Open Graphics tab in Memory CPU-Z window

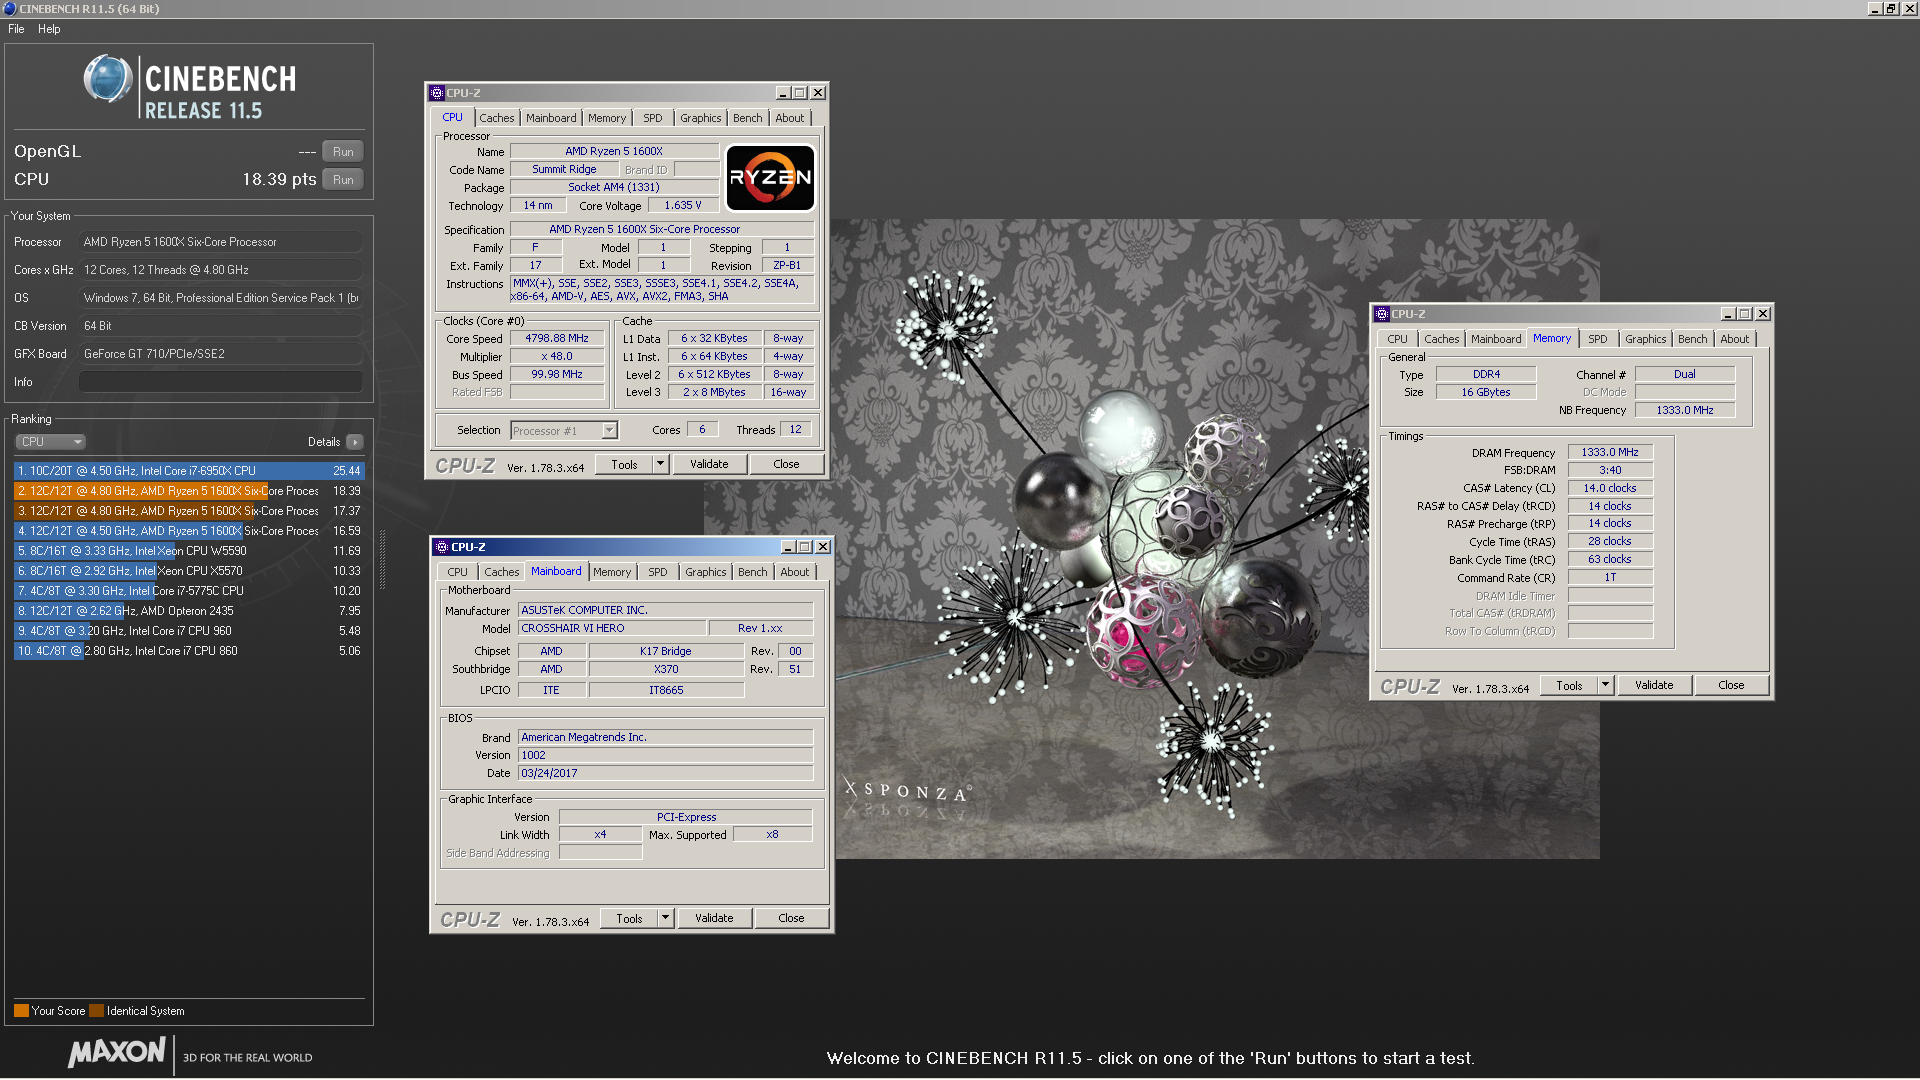pos(1646,339)
